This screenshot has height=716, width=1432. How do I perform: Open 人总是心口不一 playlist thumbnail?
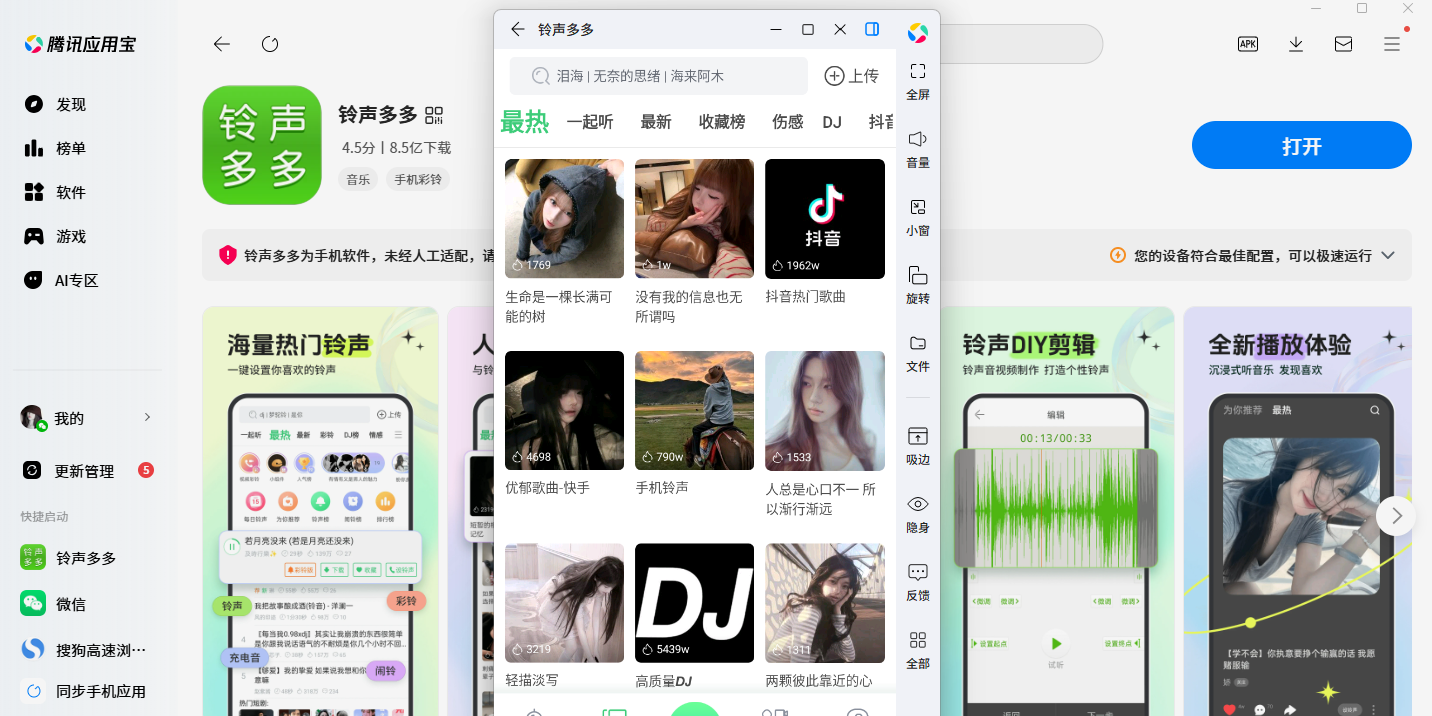(825, 410)
